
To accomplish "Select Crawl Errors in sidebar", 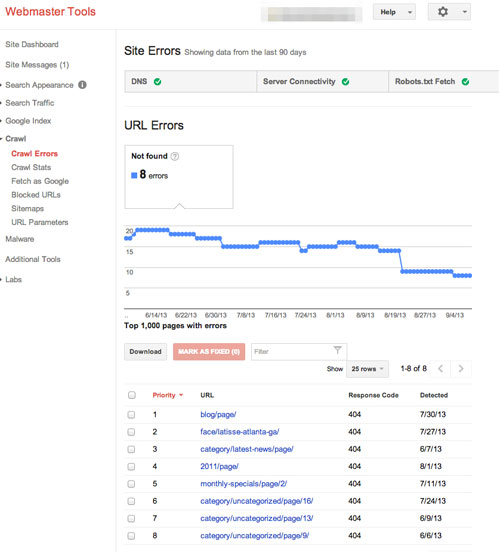I will [35, 153].
